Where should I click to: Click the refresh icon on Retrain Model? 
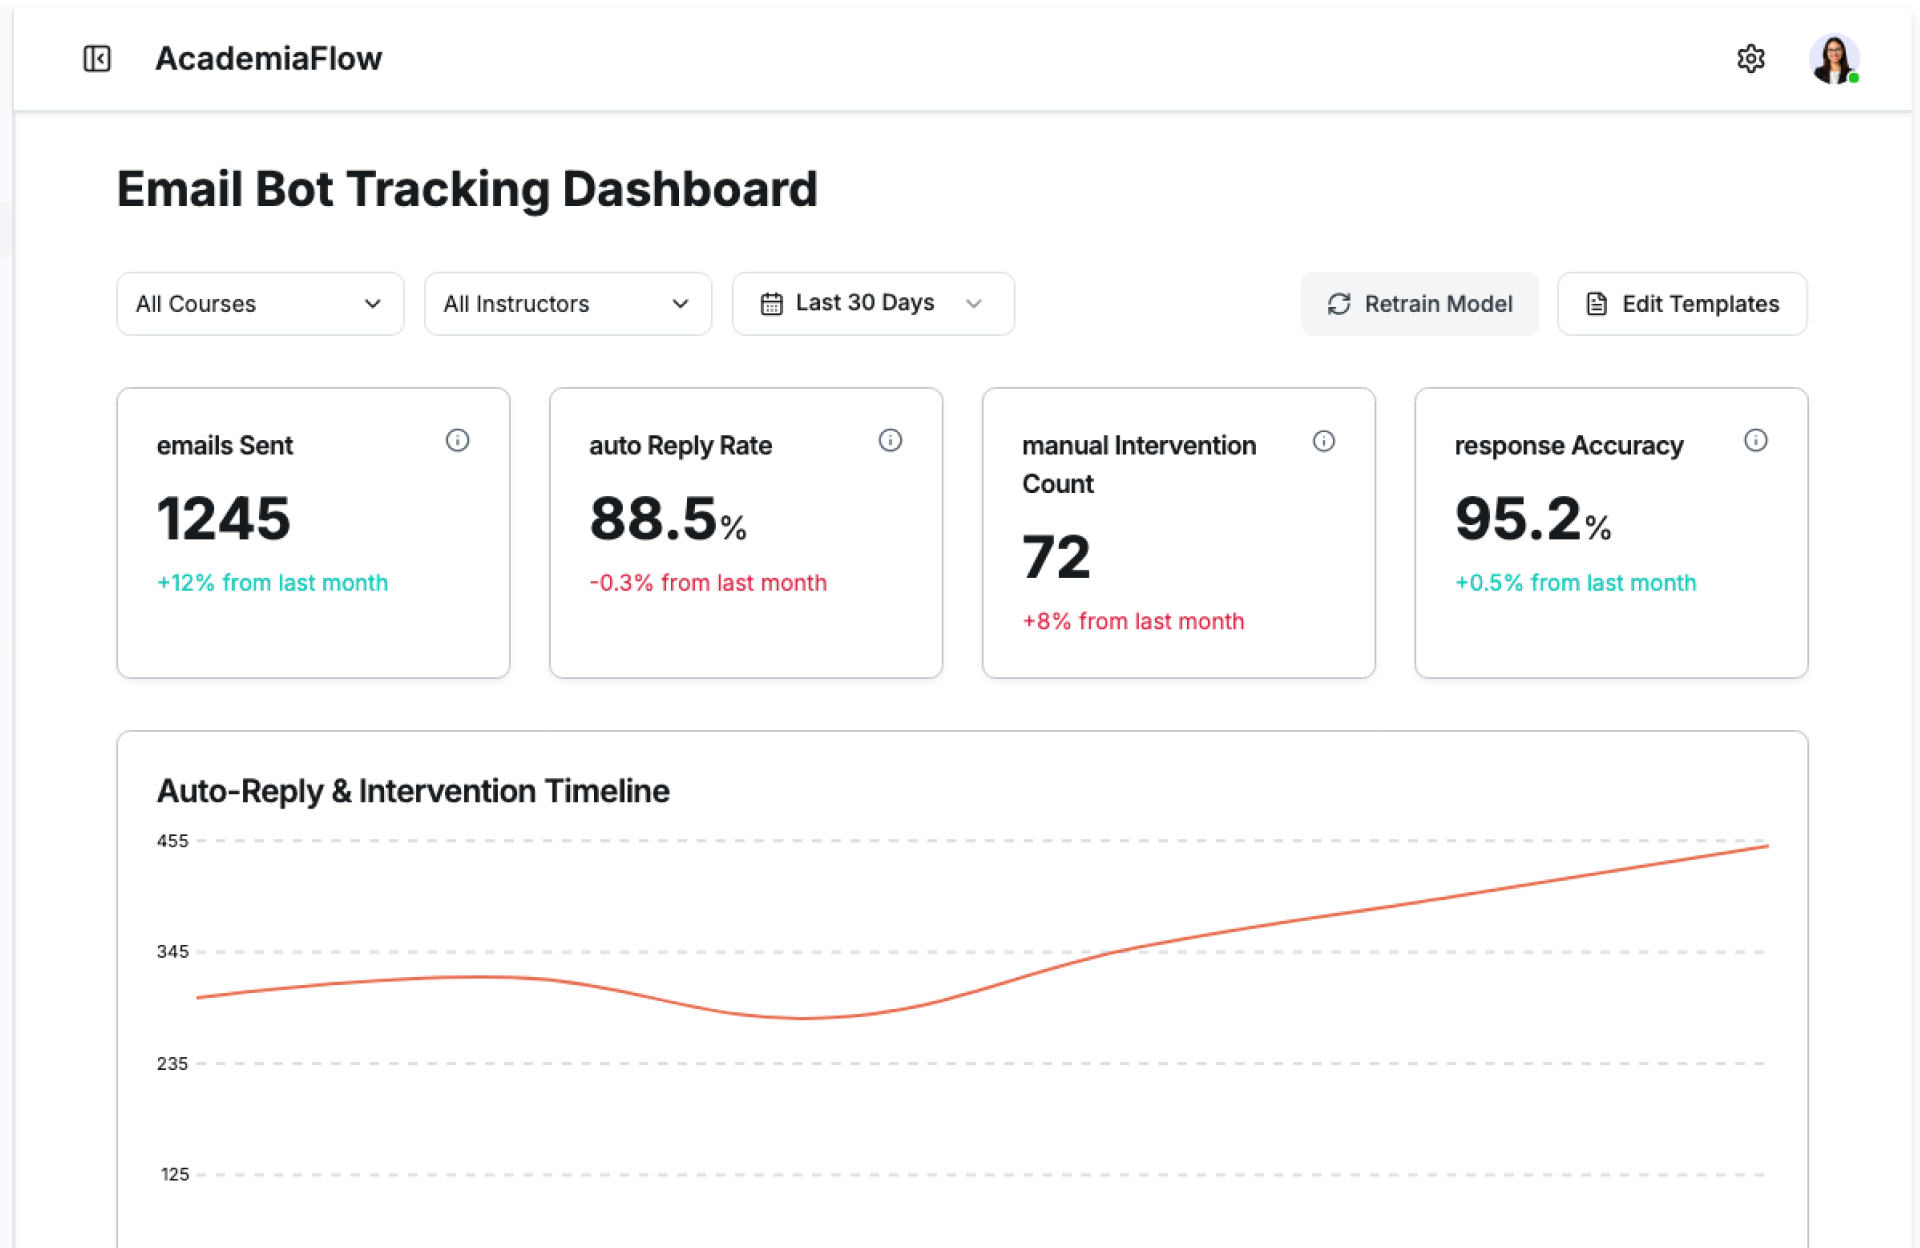pyautogui.click(x=1339, y=304)
